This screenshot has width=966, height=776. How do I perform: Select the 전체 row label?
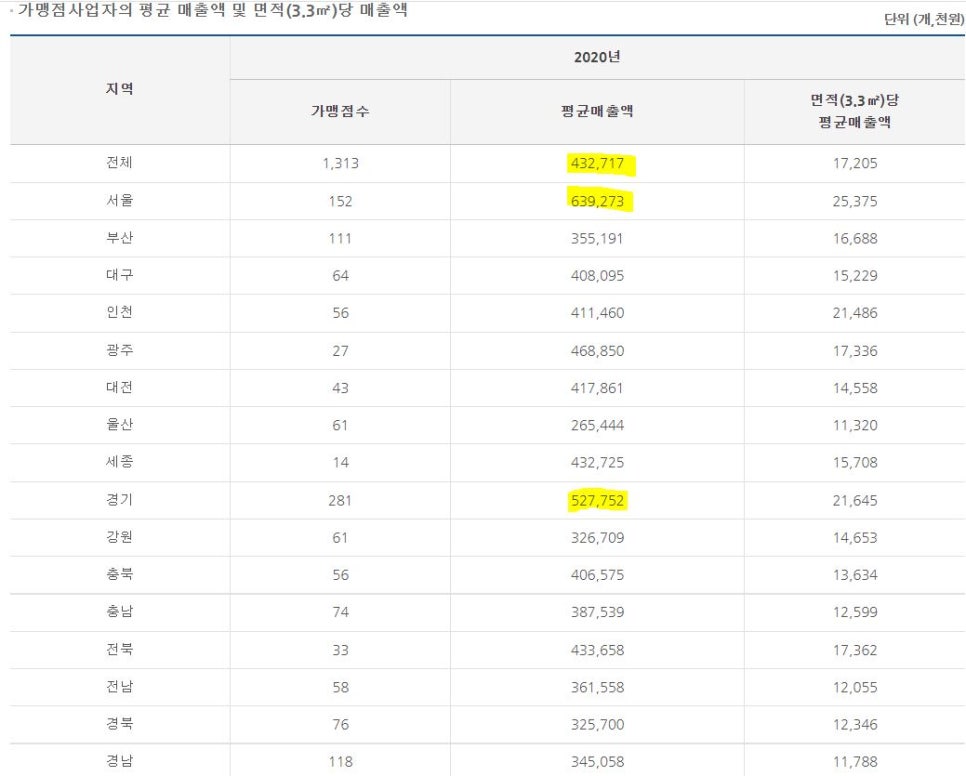click(x=120, y=163)
